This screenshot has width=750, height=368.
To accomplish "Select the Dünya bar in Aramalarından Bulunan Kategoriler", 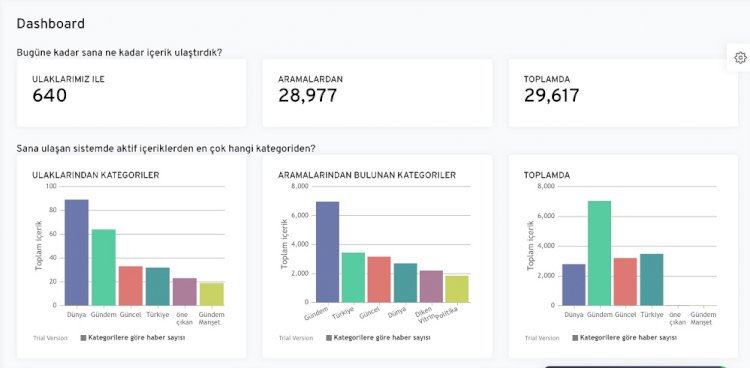I will pyautogui.click(x=406, y=283).
